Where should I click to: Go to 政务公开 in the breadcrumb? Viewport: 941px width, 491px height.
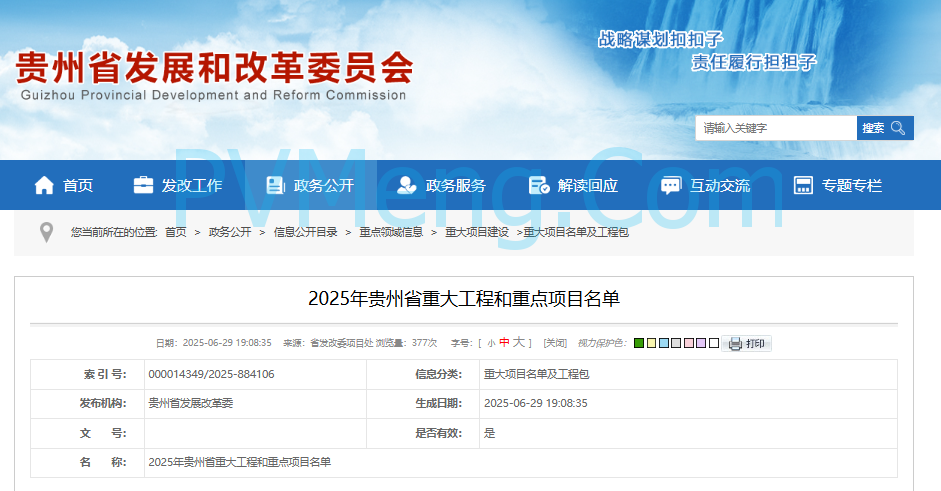(x=230, y=232)
